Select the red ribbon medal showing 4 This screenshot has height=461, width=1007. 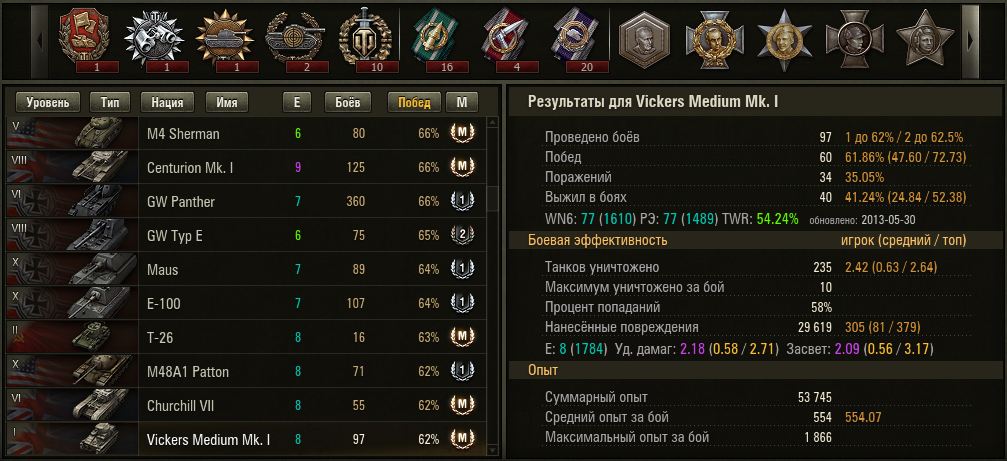click(x=503, y=38)
